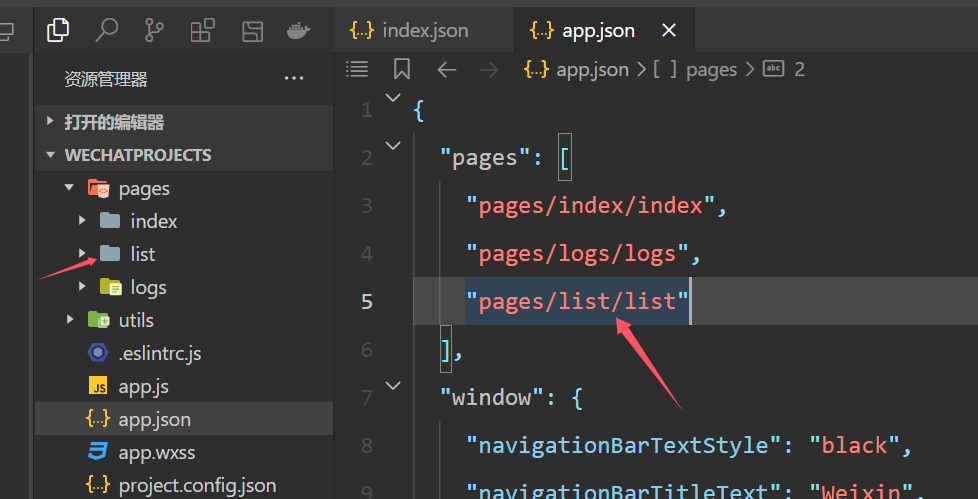The image size is (978, 499).
Task: Fold the pages array at line 2
Action: [393, 146]
